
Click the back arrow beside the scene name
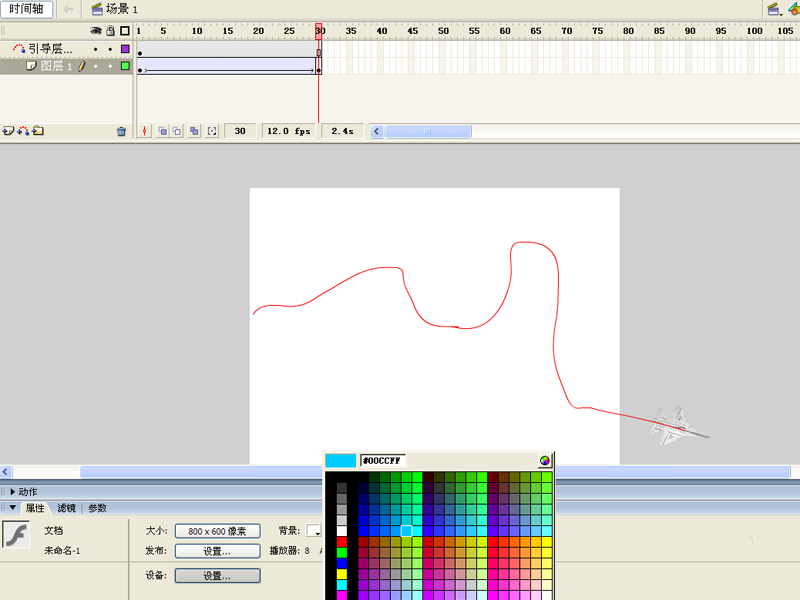(x=68, y=9)
